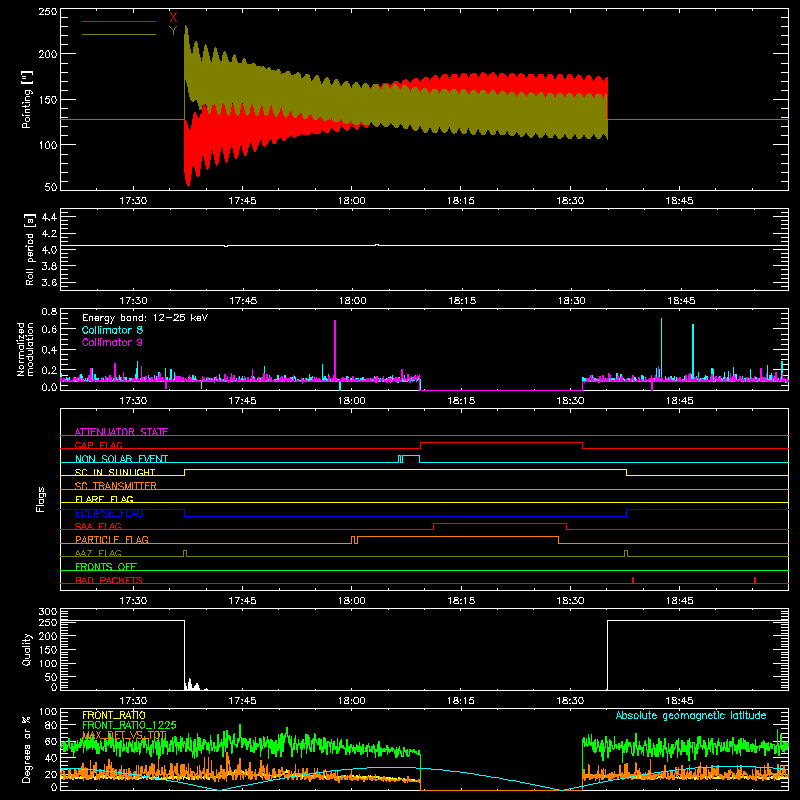Select the olive flag label above FRONTS_OFF
The image size is (800, 800).
[x=98, y=553]
